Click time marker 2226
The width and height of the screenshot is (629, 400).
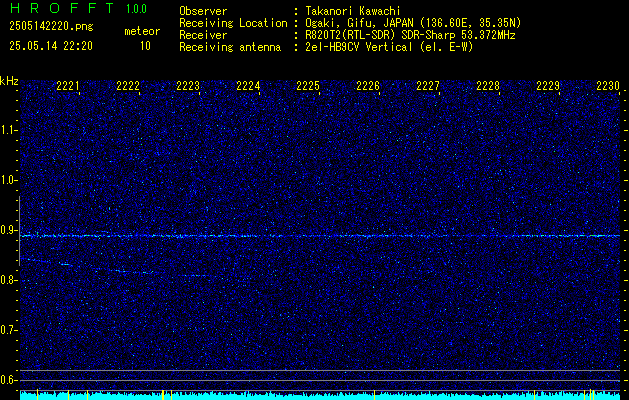pyautogui.click(x=368, y=86)
